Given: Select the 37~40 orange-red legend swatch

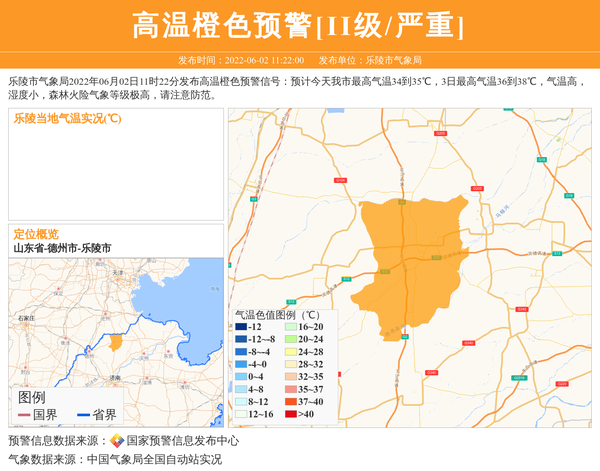Looking at the screenshot, I should [x=289, y=402].
